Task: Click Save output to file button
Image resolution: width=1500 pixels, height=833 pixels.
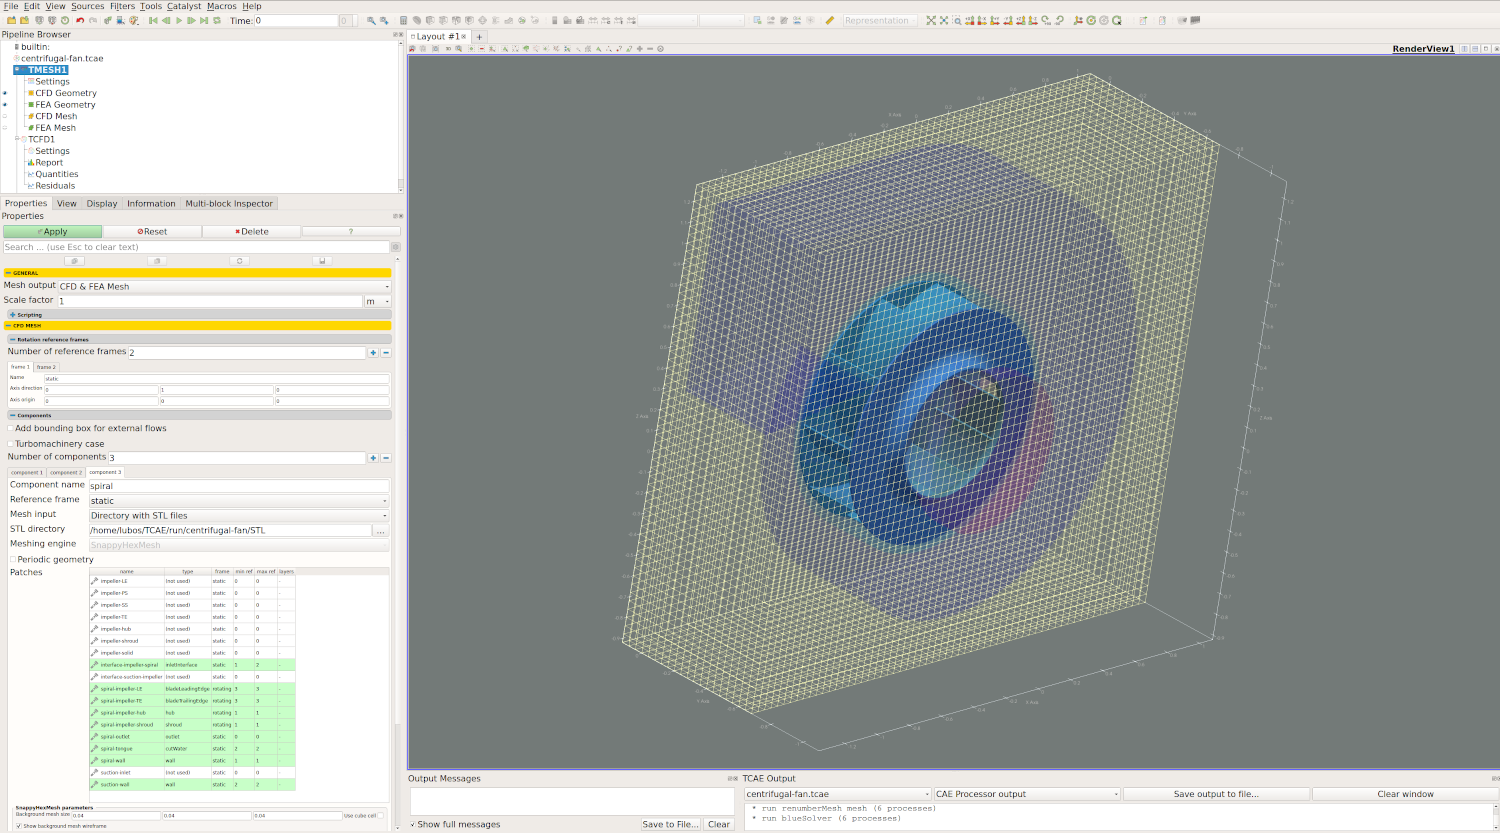Action: [1215, 795]
